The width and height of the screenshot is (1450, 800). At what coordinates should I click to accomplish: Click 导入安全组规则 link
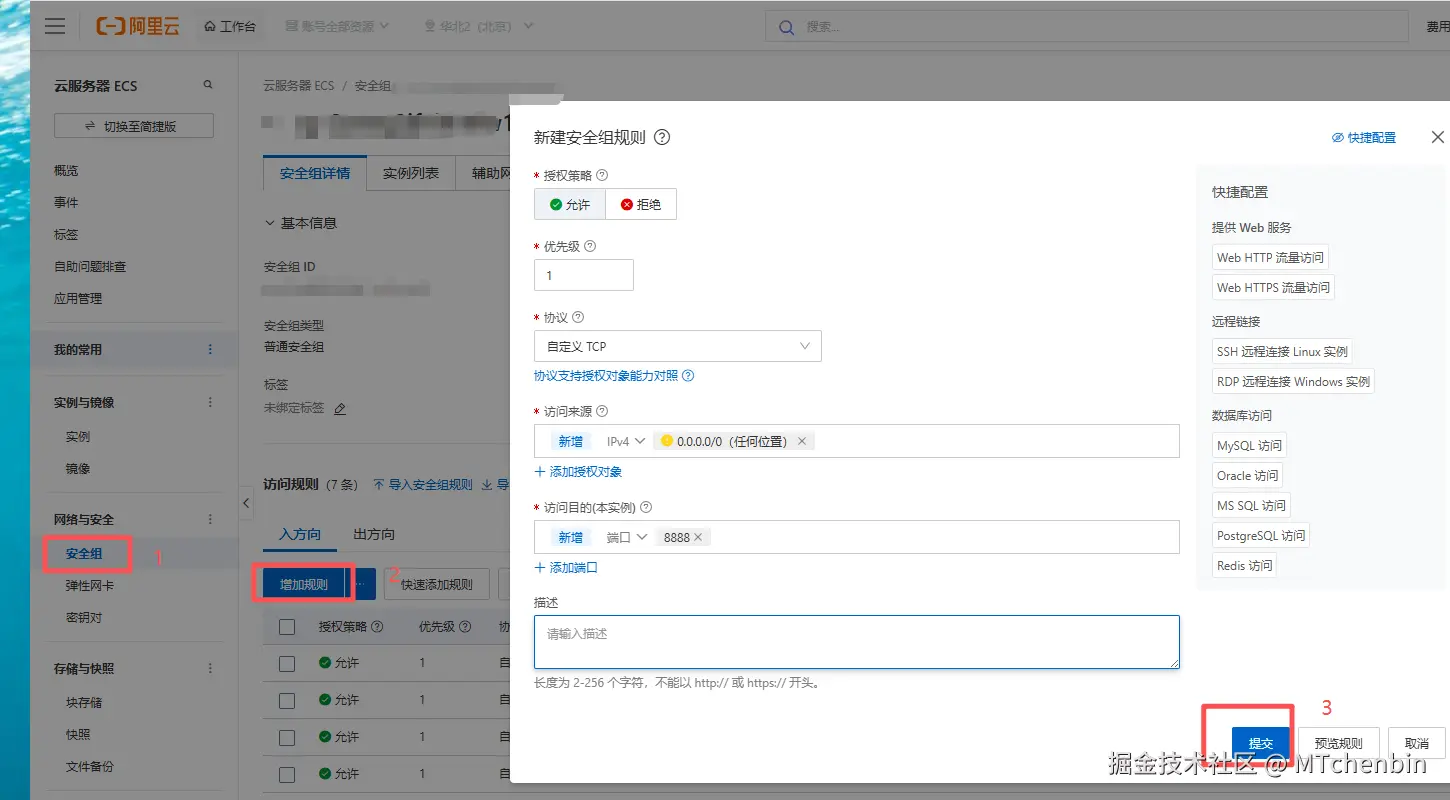click(423, 485)
